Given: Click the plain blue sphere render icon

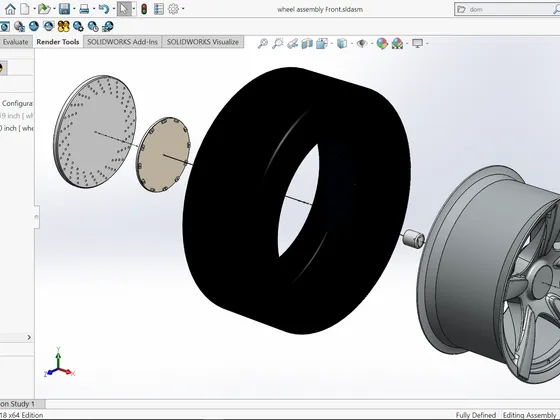Looking at the screenshot, I should click(x=34, y=26).
